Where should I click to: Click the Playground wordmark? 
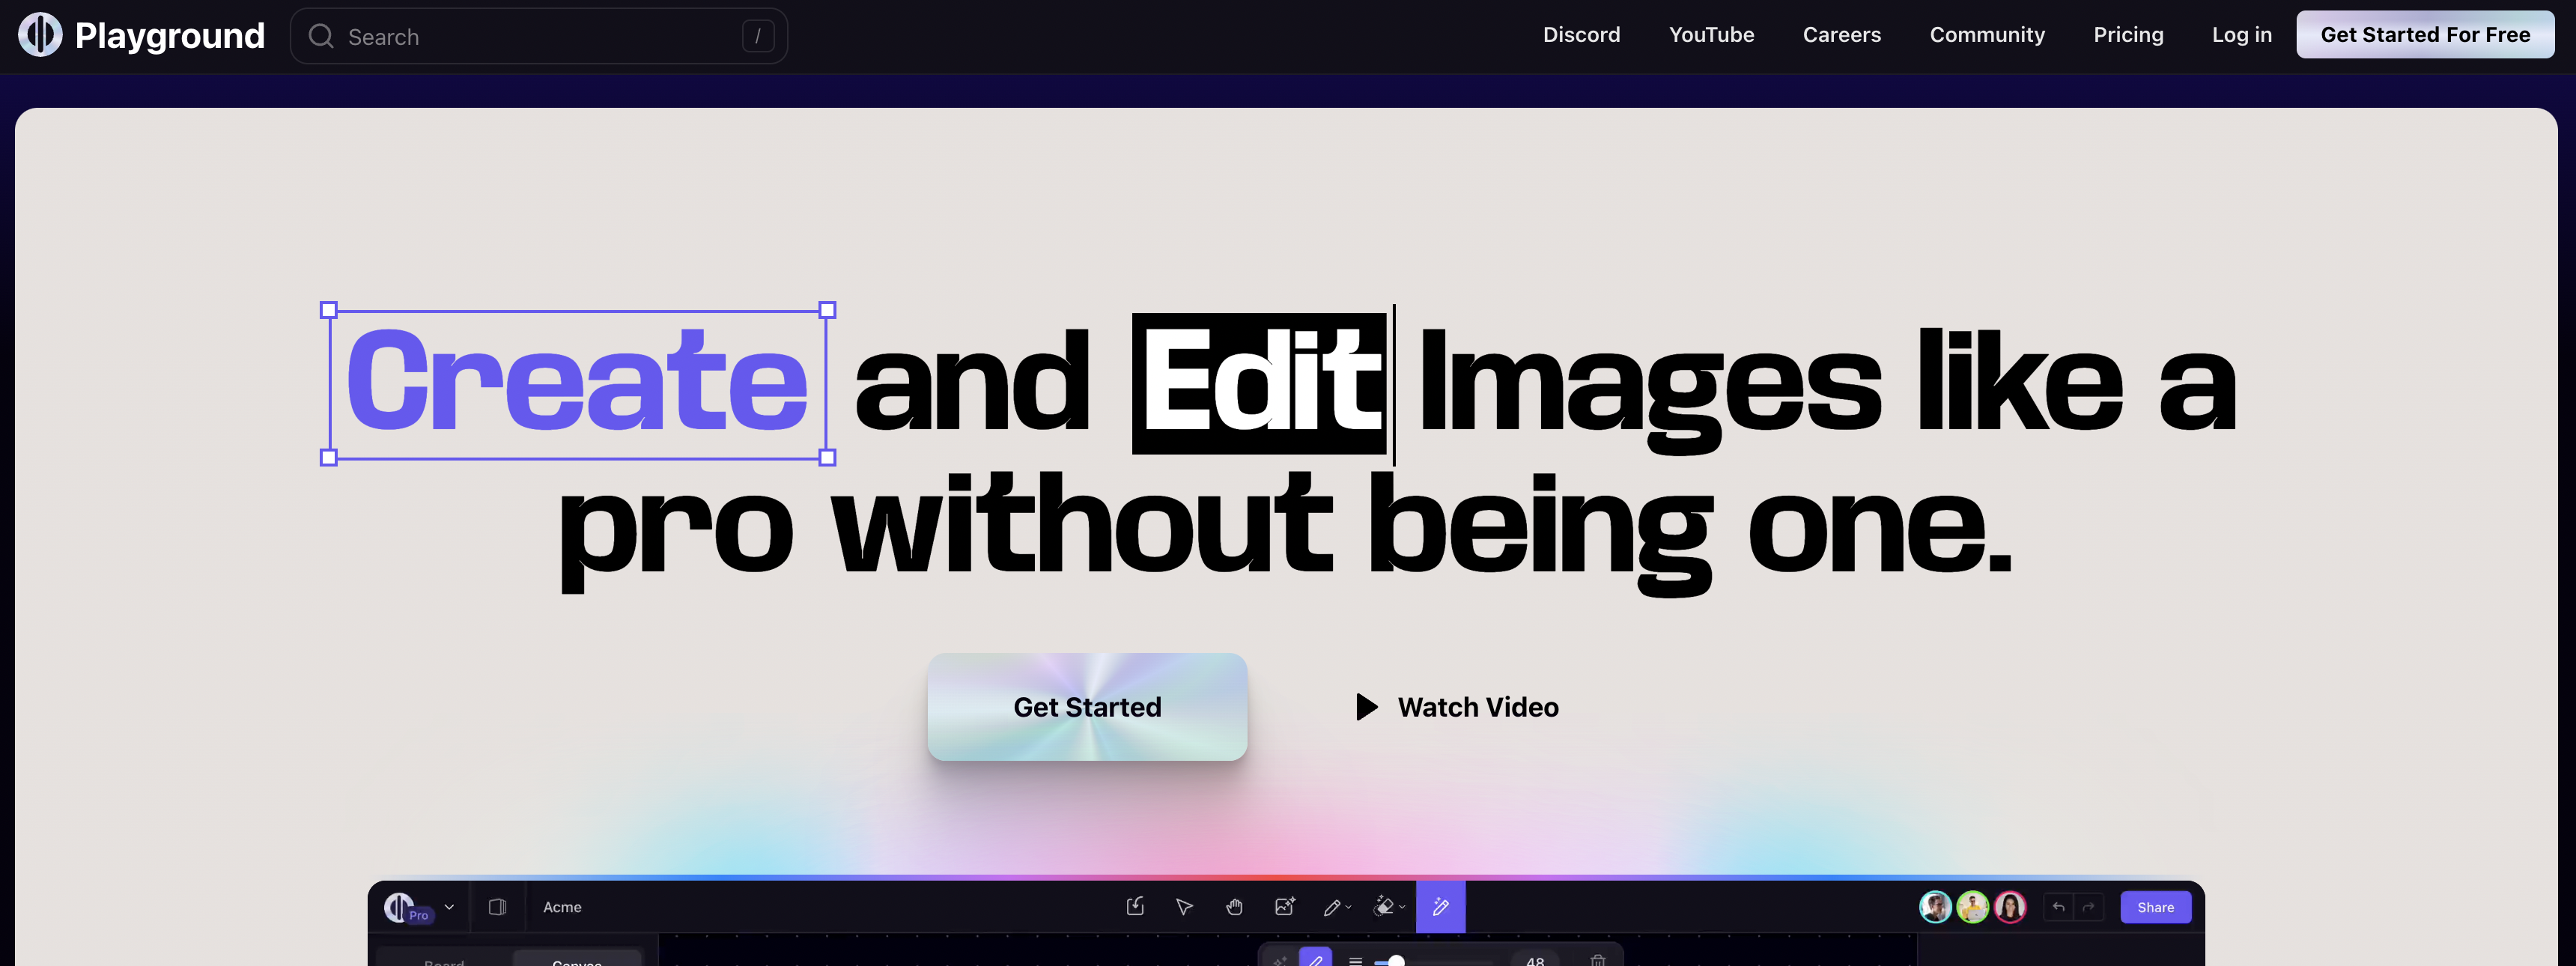(170, 36)
